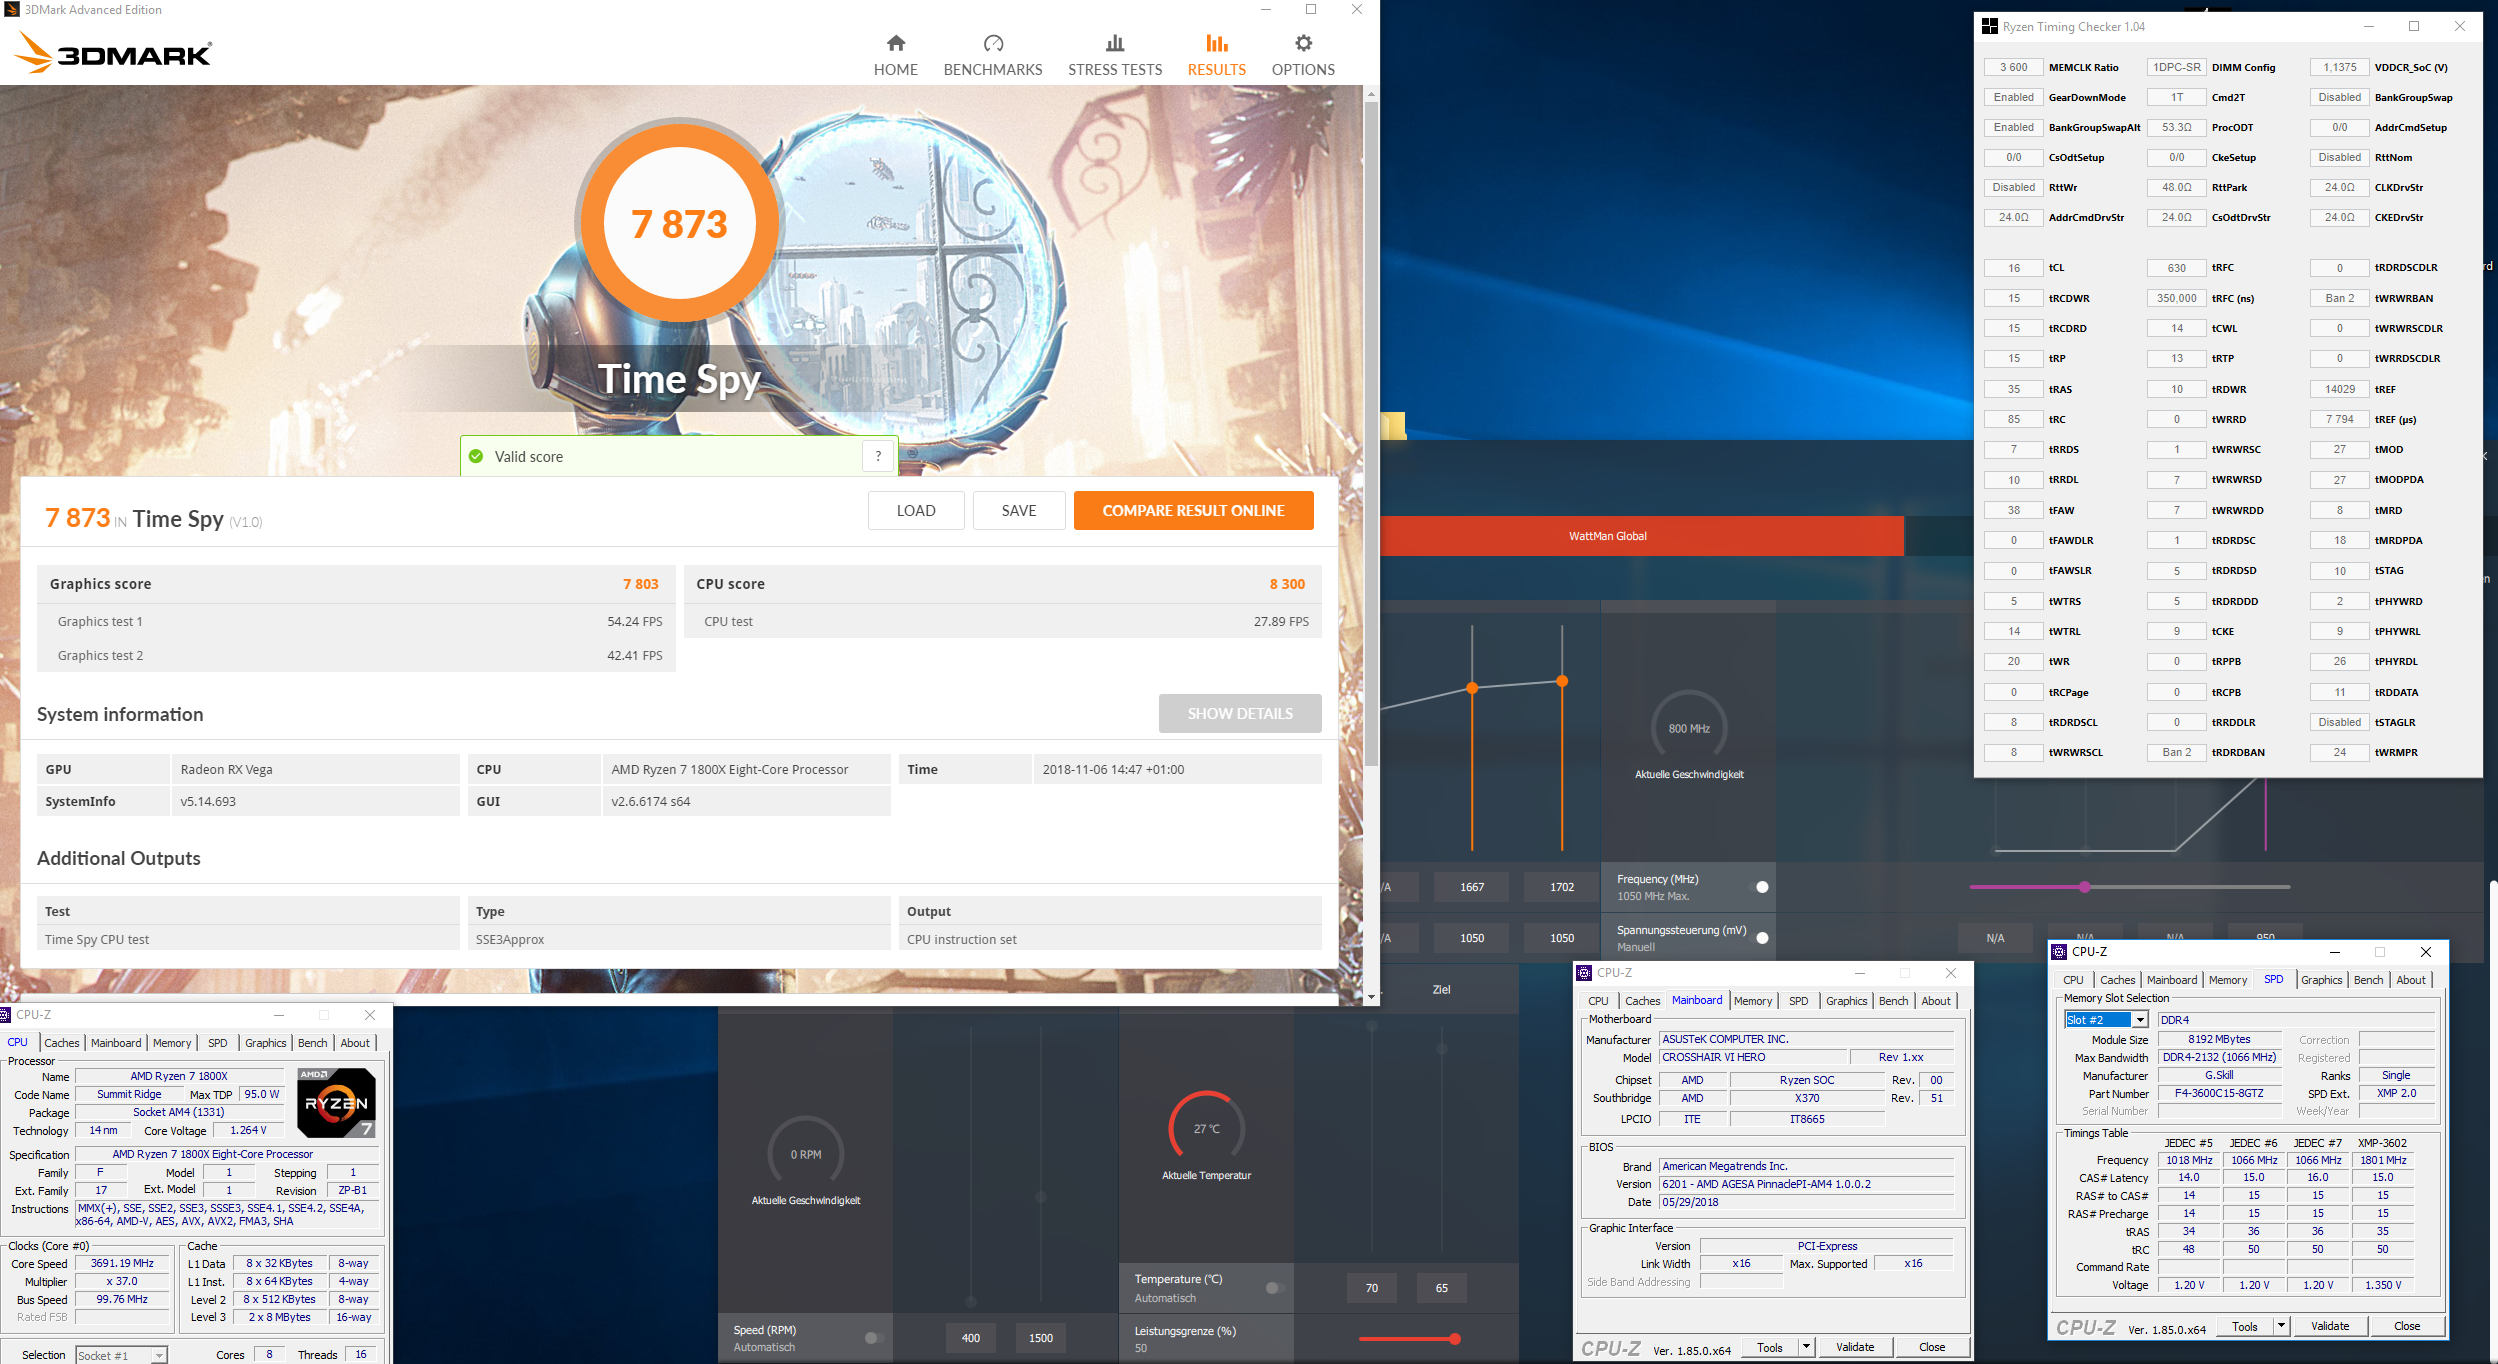The height and width of the screenshot is (1364, 2498).
Task: Go to Stress Tests chart icon
Action: (x=1114, y=44)
